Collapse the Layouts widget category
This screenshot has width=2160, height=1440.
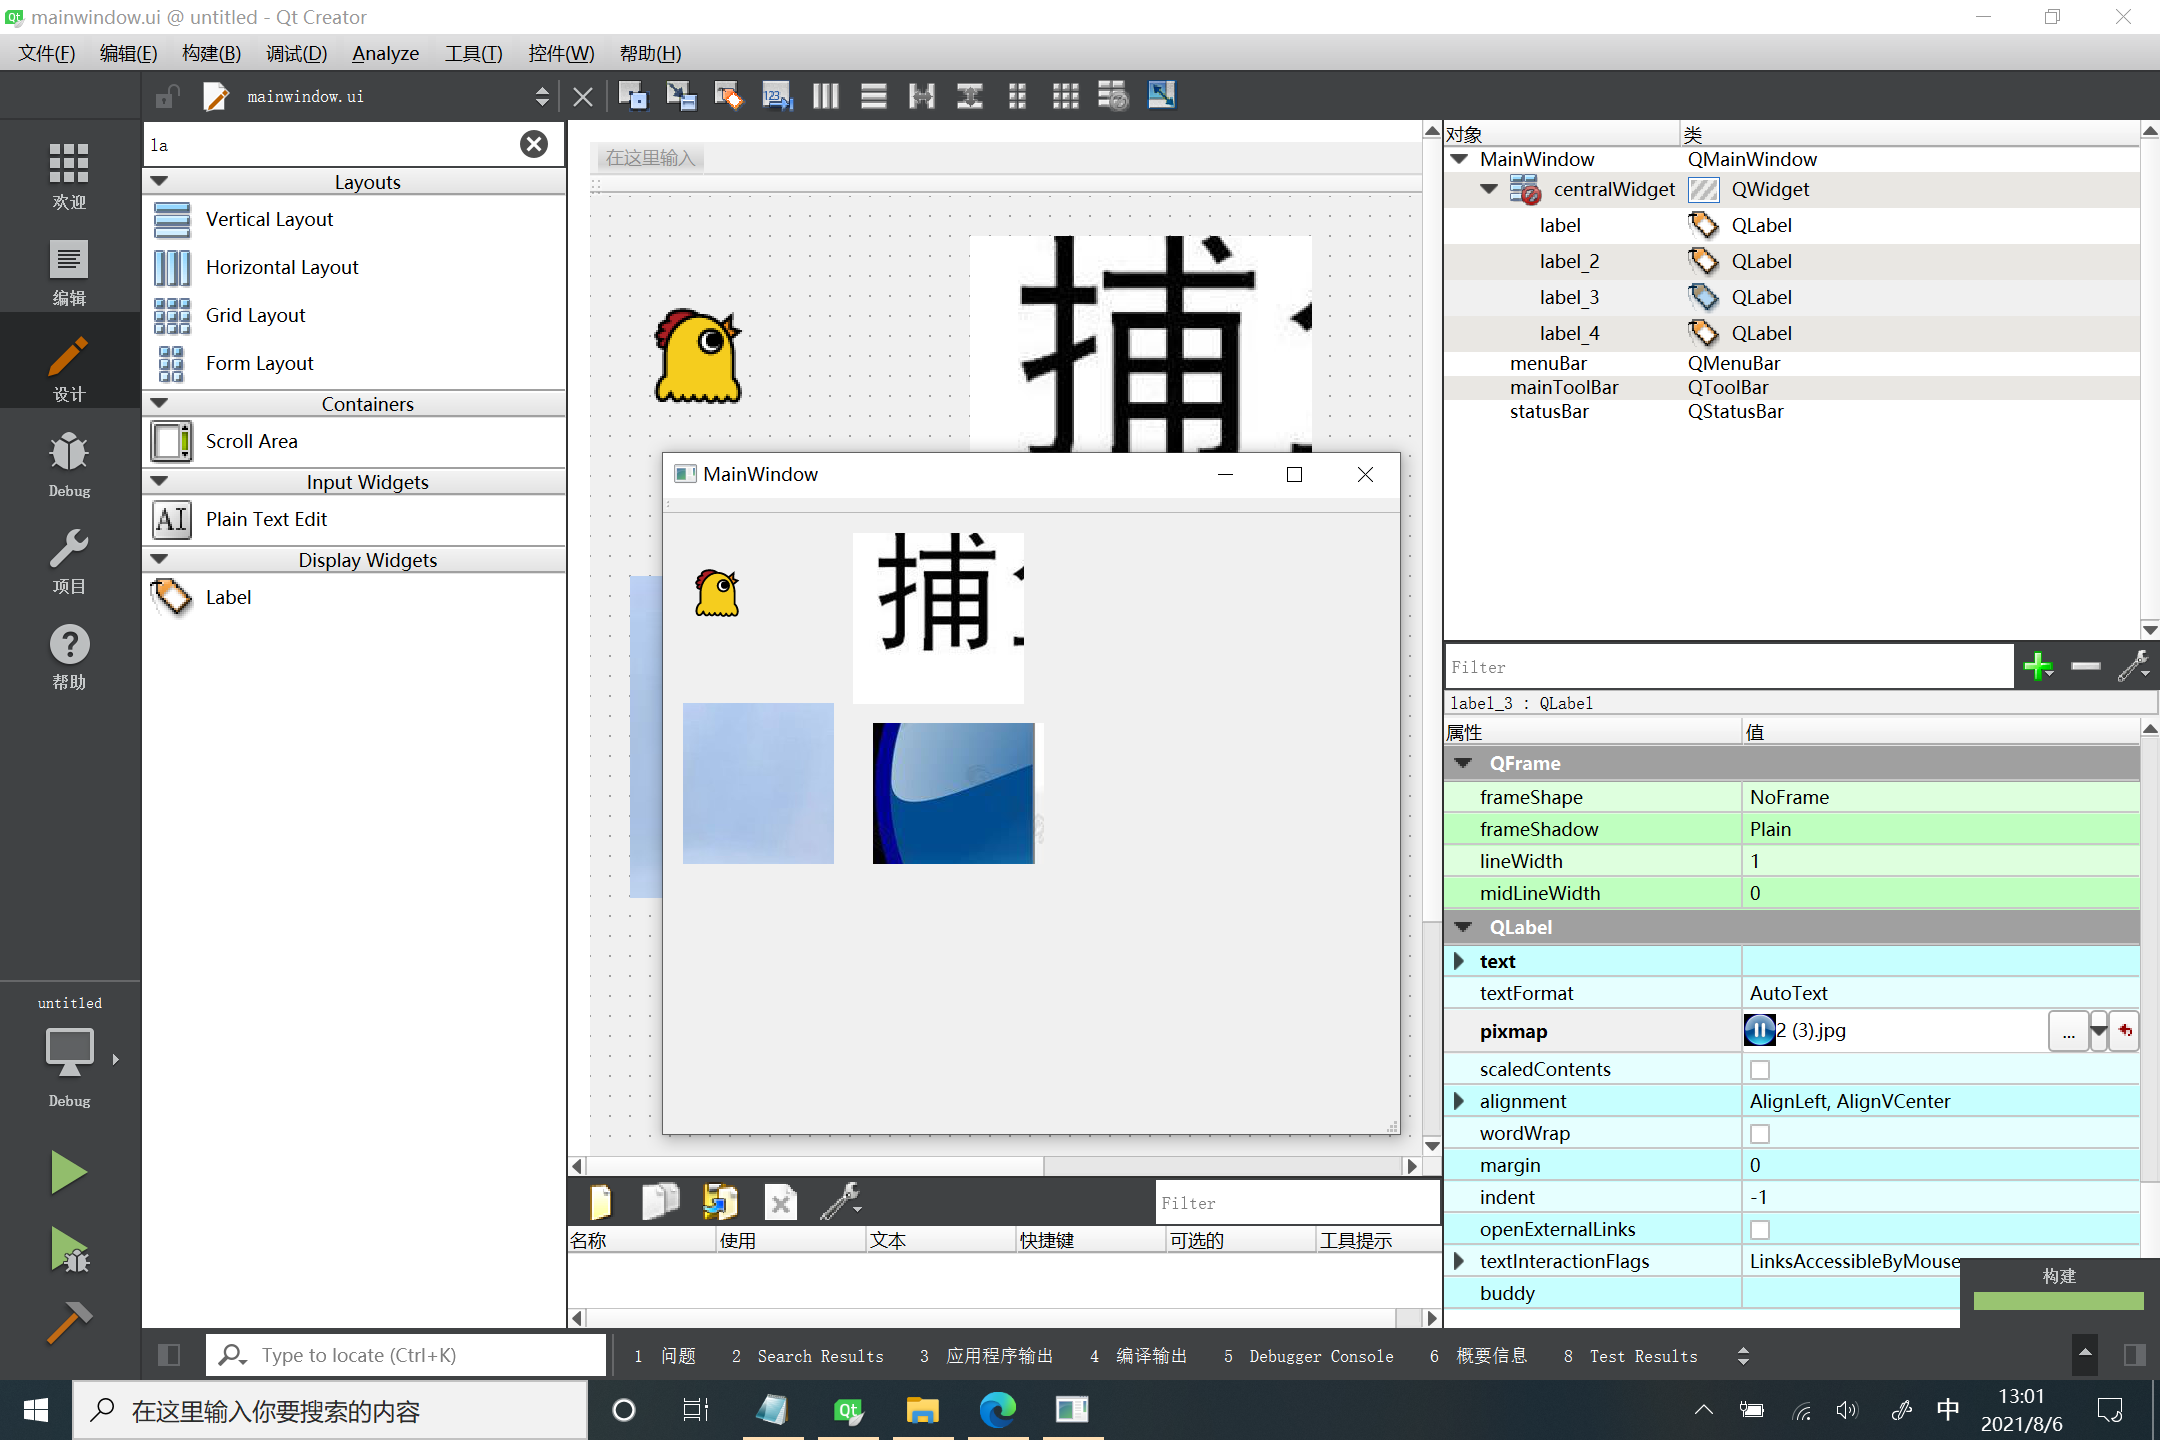159,182
